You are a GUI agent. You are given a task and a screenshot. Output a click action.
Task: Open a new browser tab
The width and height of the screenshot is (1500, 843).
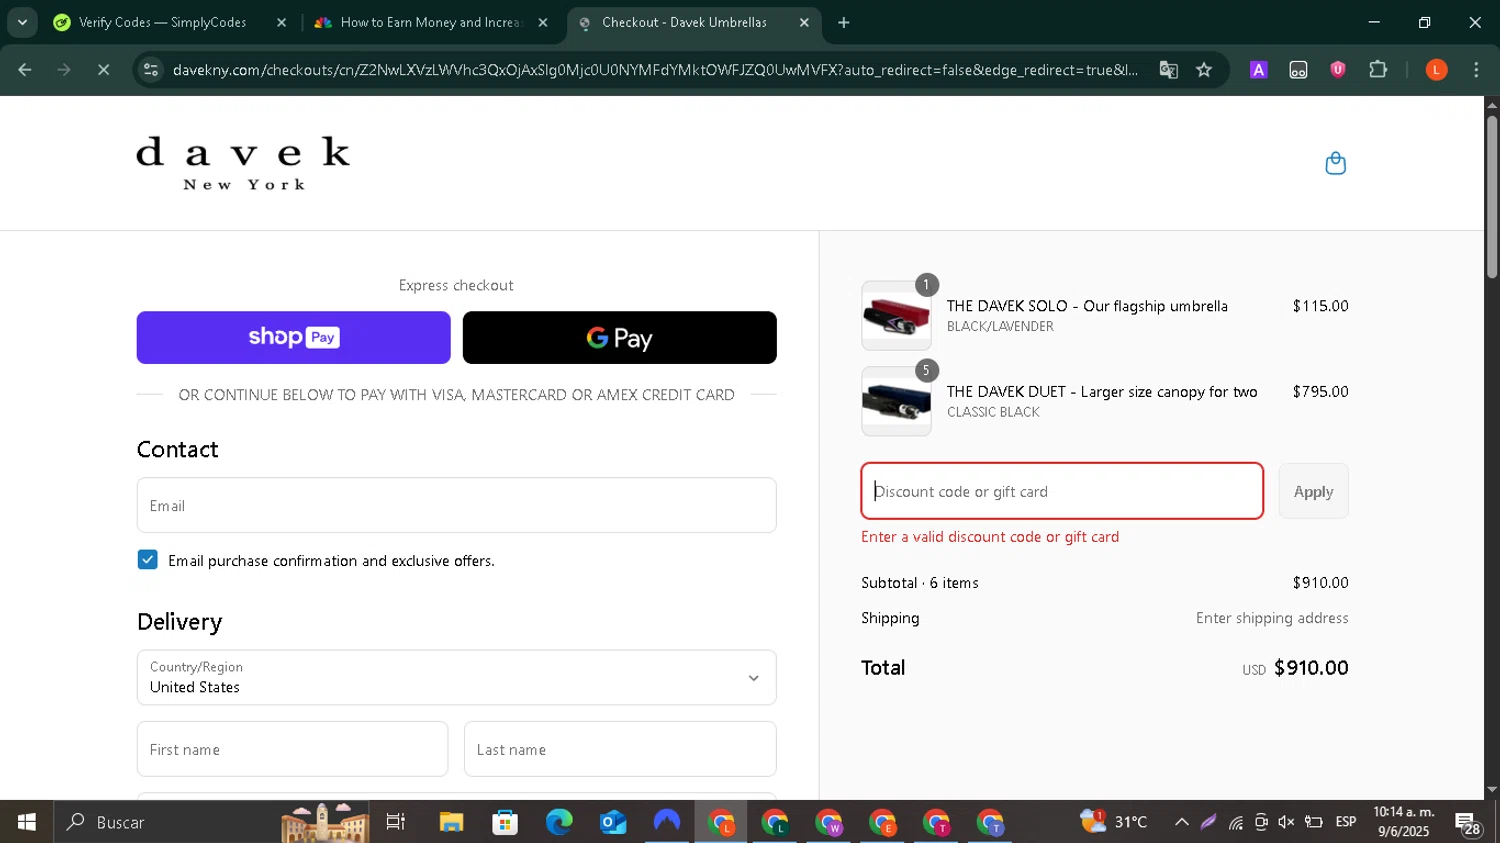tap(844, 22)
